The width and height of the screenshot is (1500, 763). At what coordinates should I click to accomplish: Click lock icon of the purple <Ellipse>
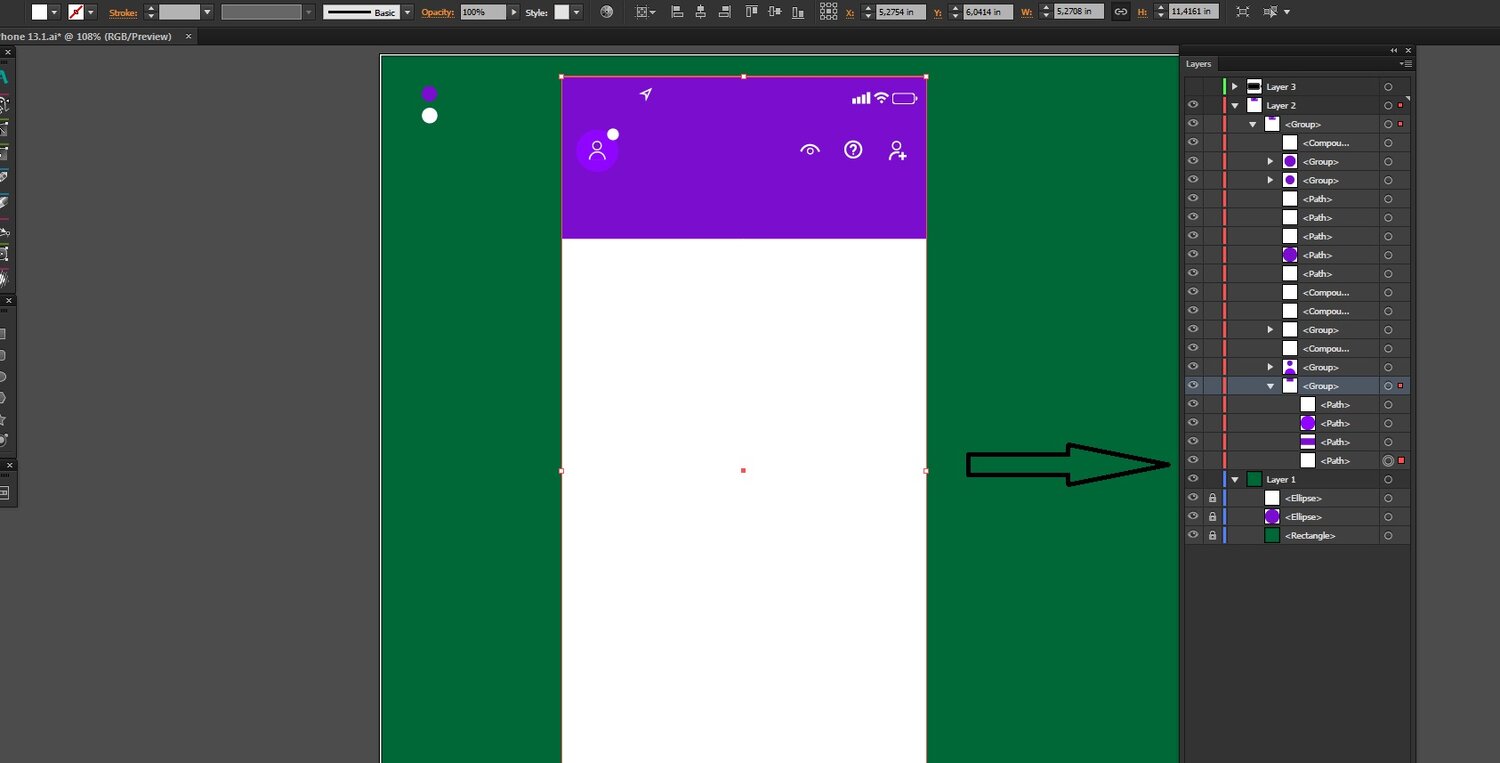point(1212,517)
